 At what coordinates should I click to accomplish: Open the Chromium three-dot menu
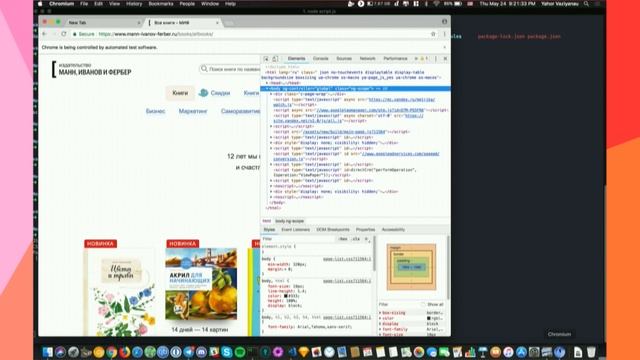click(x=444, y=34)
